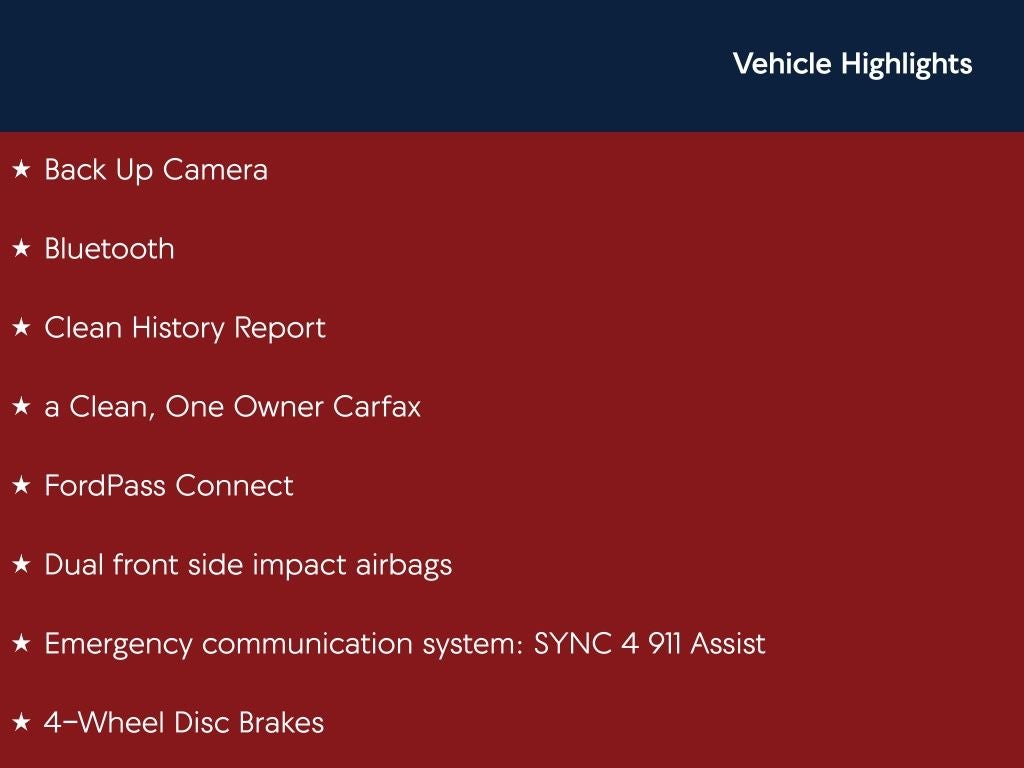The image size is (1024, 768).
Task: Click Dual front side impact airbags text
Action: (248, 565)
